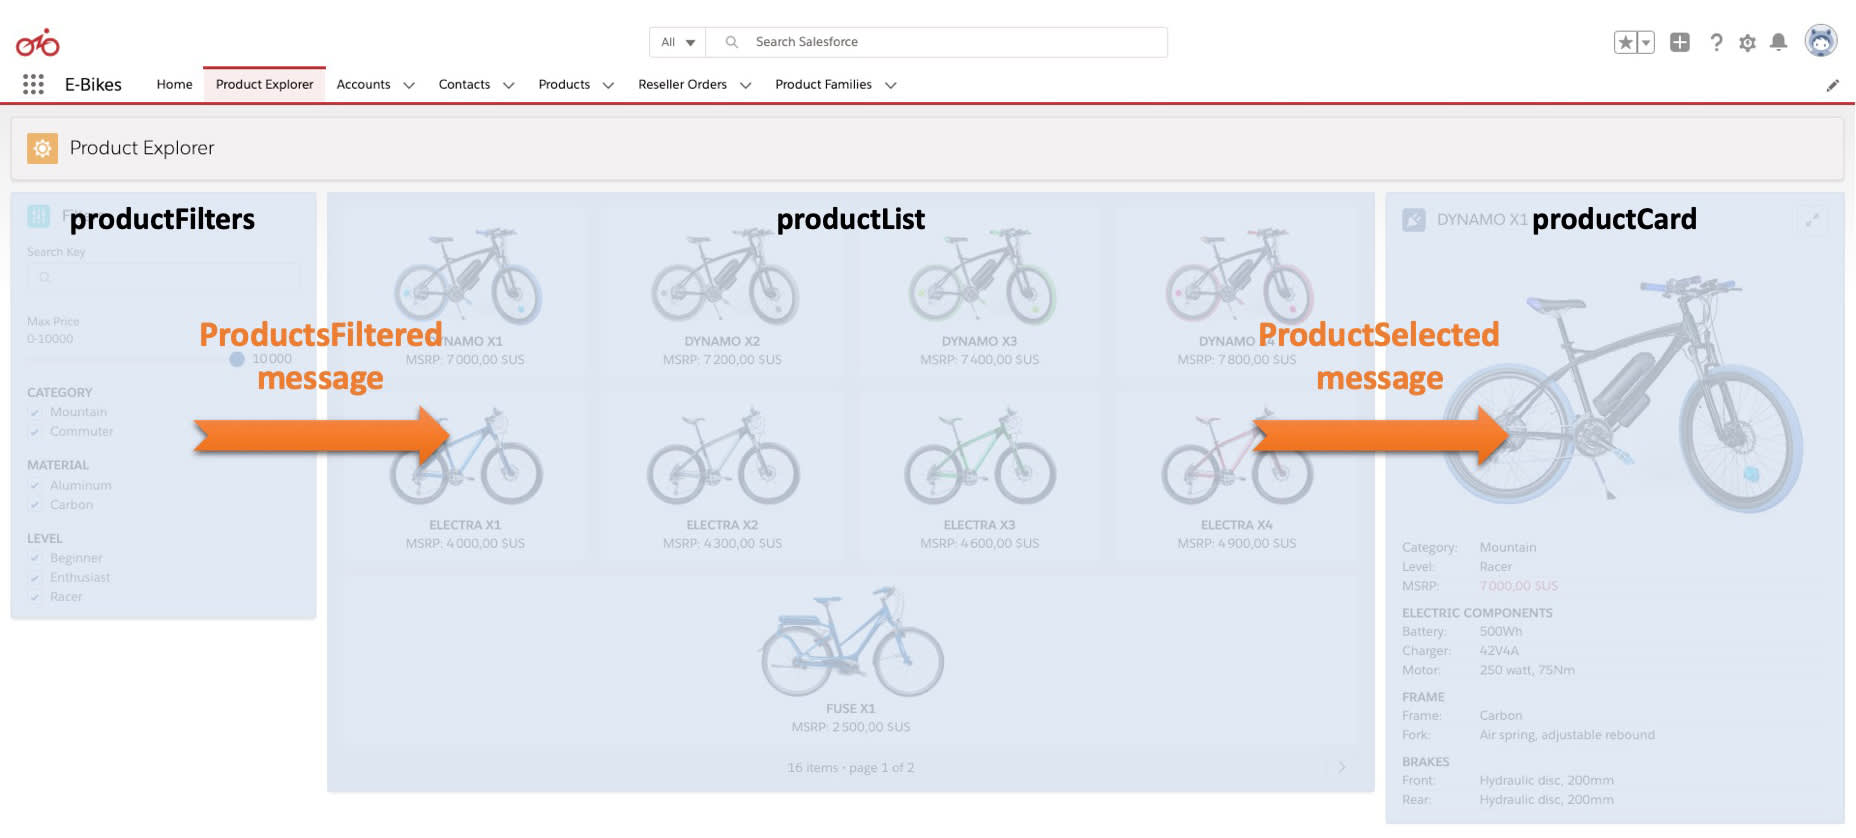This screenshot has width=1856, height=838.
Task: Toggle the Aluminum material checkbox
Action: click(x=35, y=485)
